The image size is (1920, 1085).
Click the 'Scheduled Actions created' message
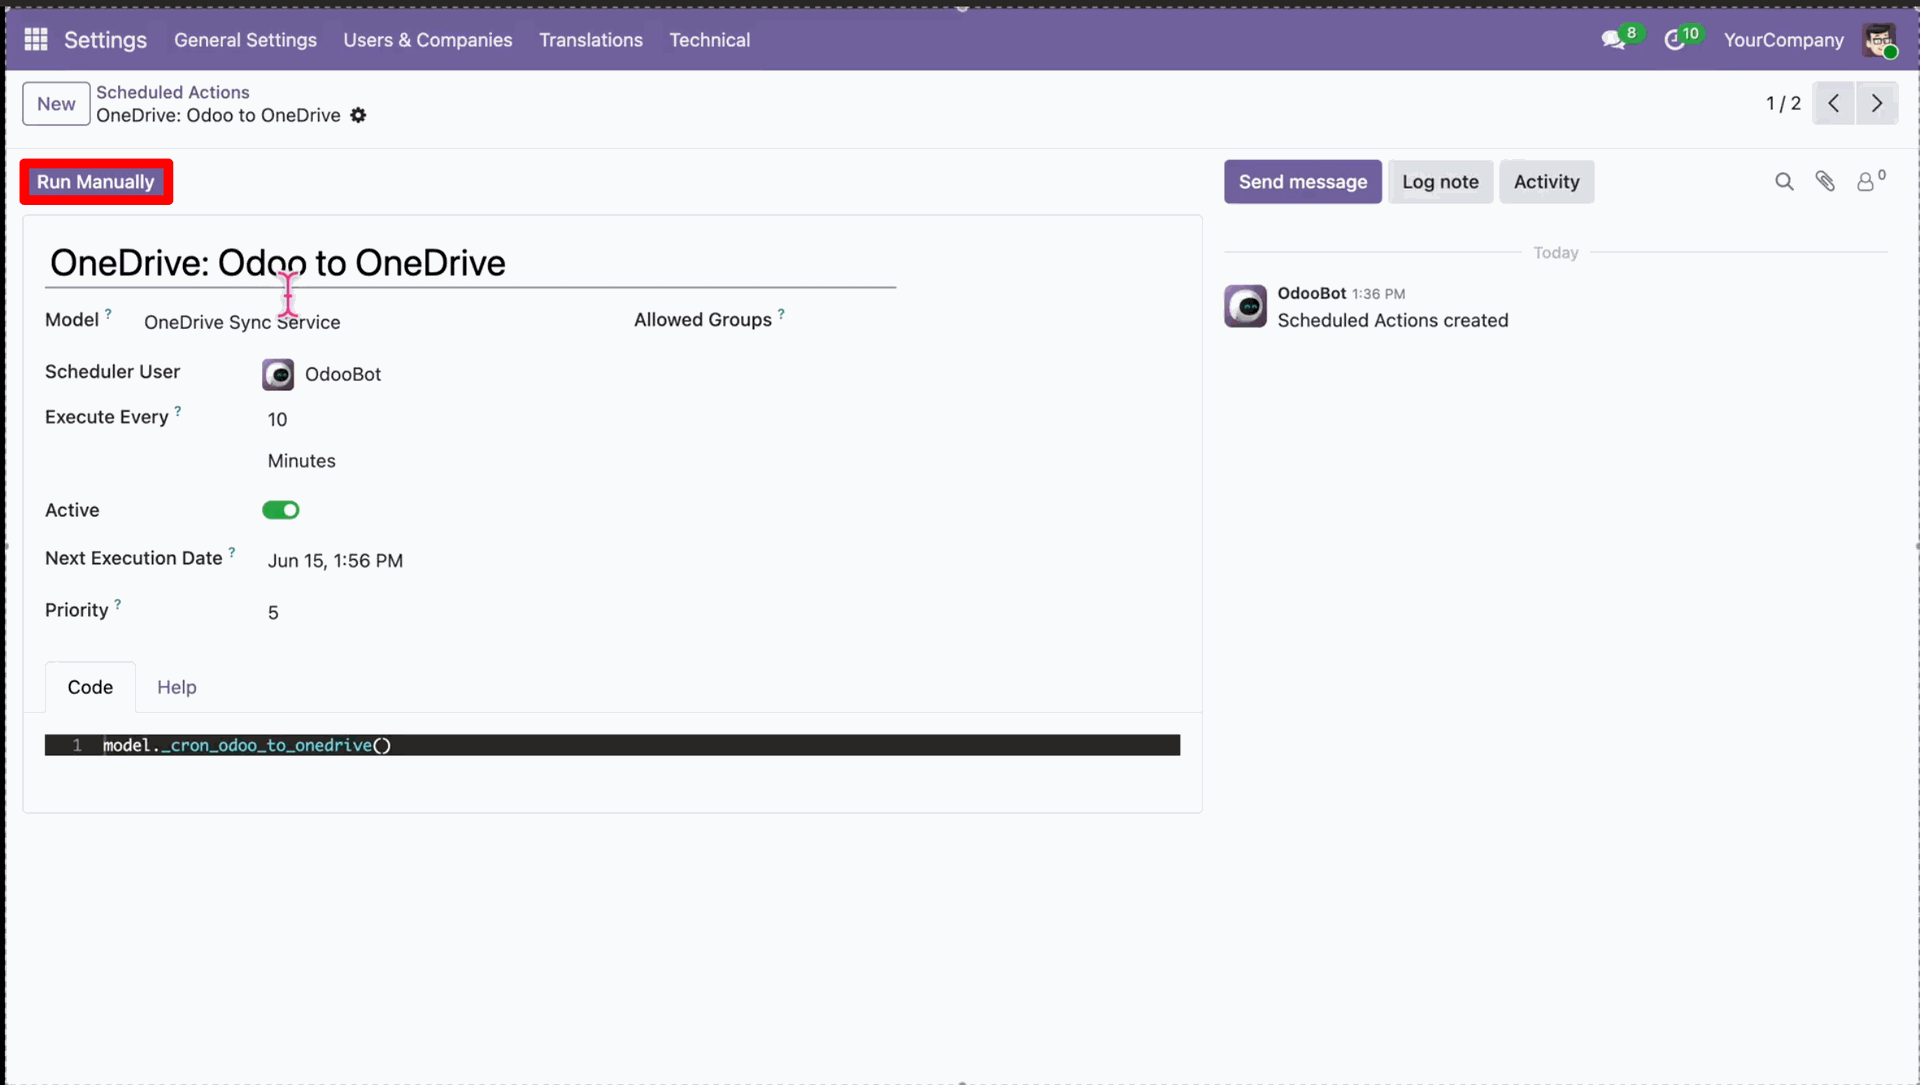pyautogui.click(x=1392, y=320)
